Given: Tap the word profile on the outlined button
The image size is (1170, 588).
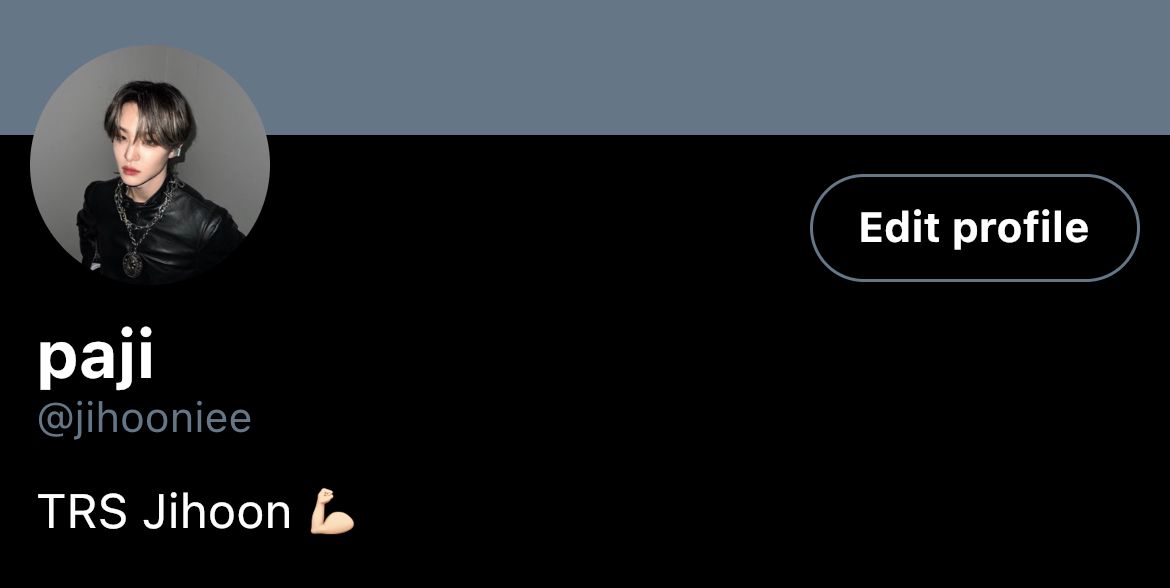Looking at the screenshot, I should 1021,228.
